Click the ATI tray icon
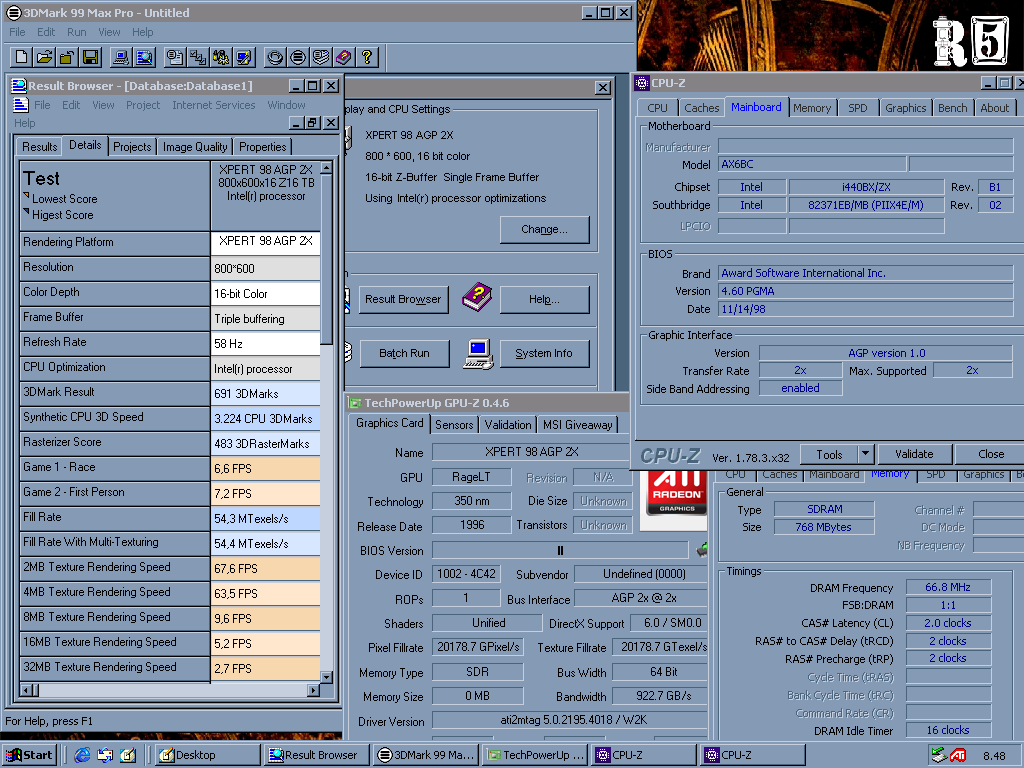Screen dimensions: 1024x768 [958, 756]
